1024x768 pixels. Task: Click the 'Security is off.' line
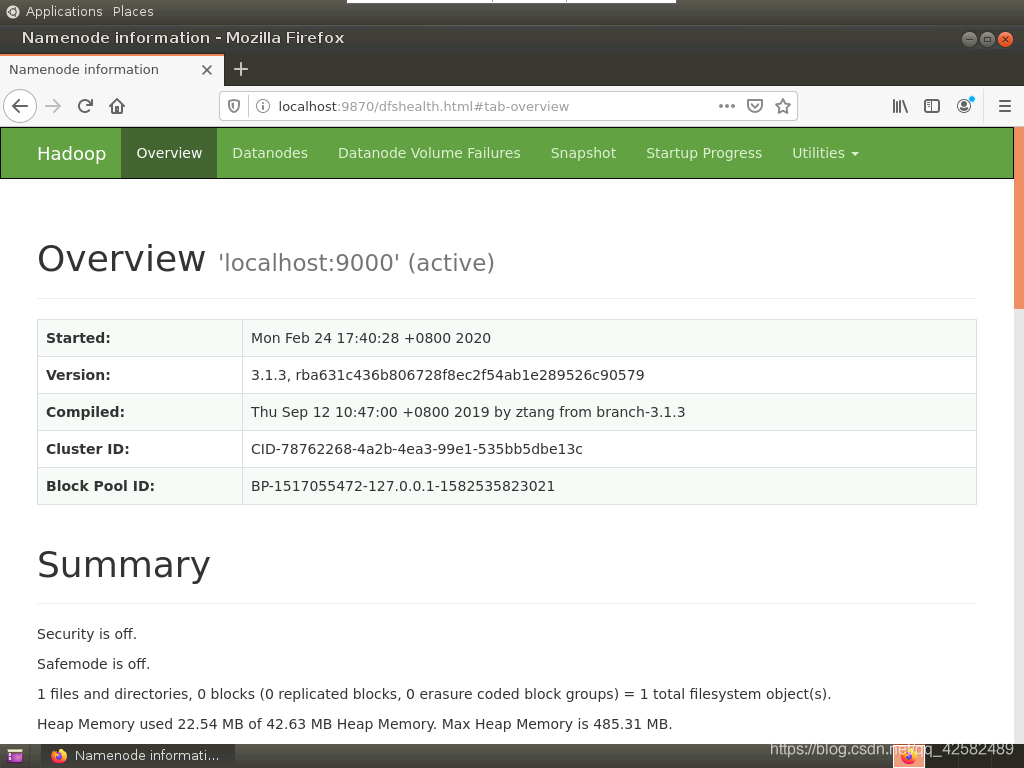(x=87, y=634)
